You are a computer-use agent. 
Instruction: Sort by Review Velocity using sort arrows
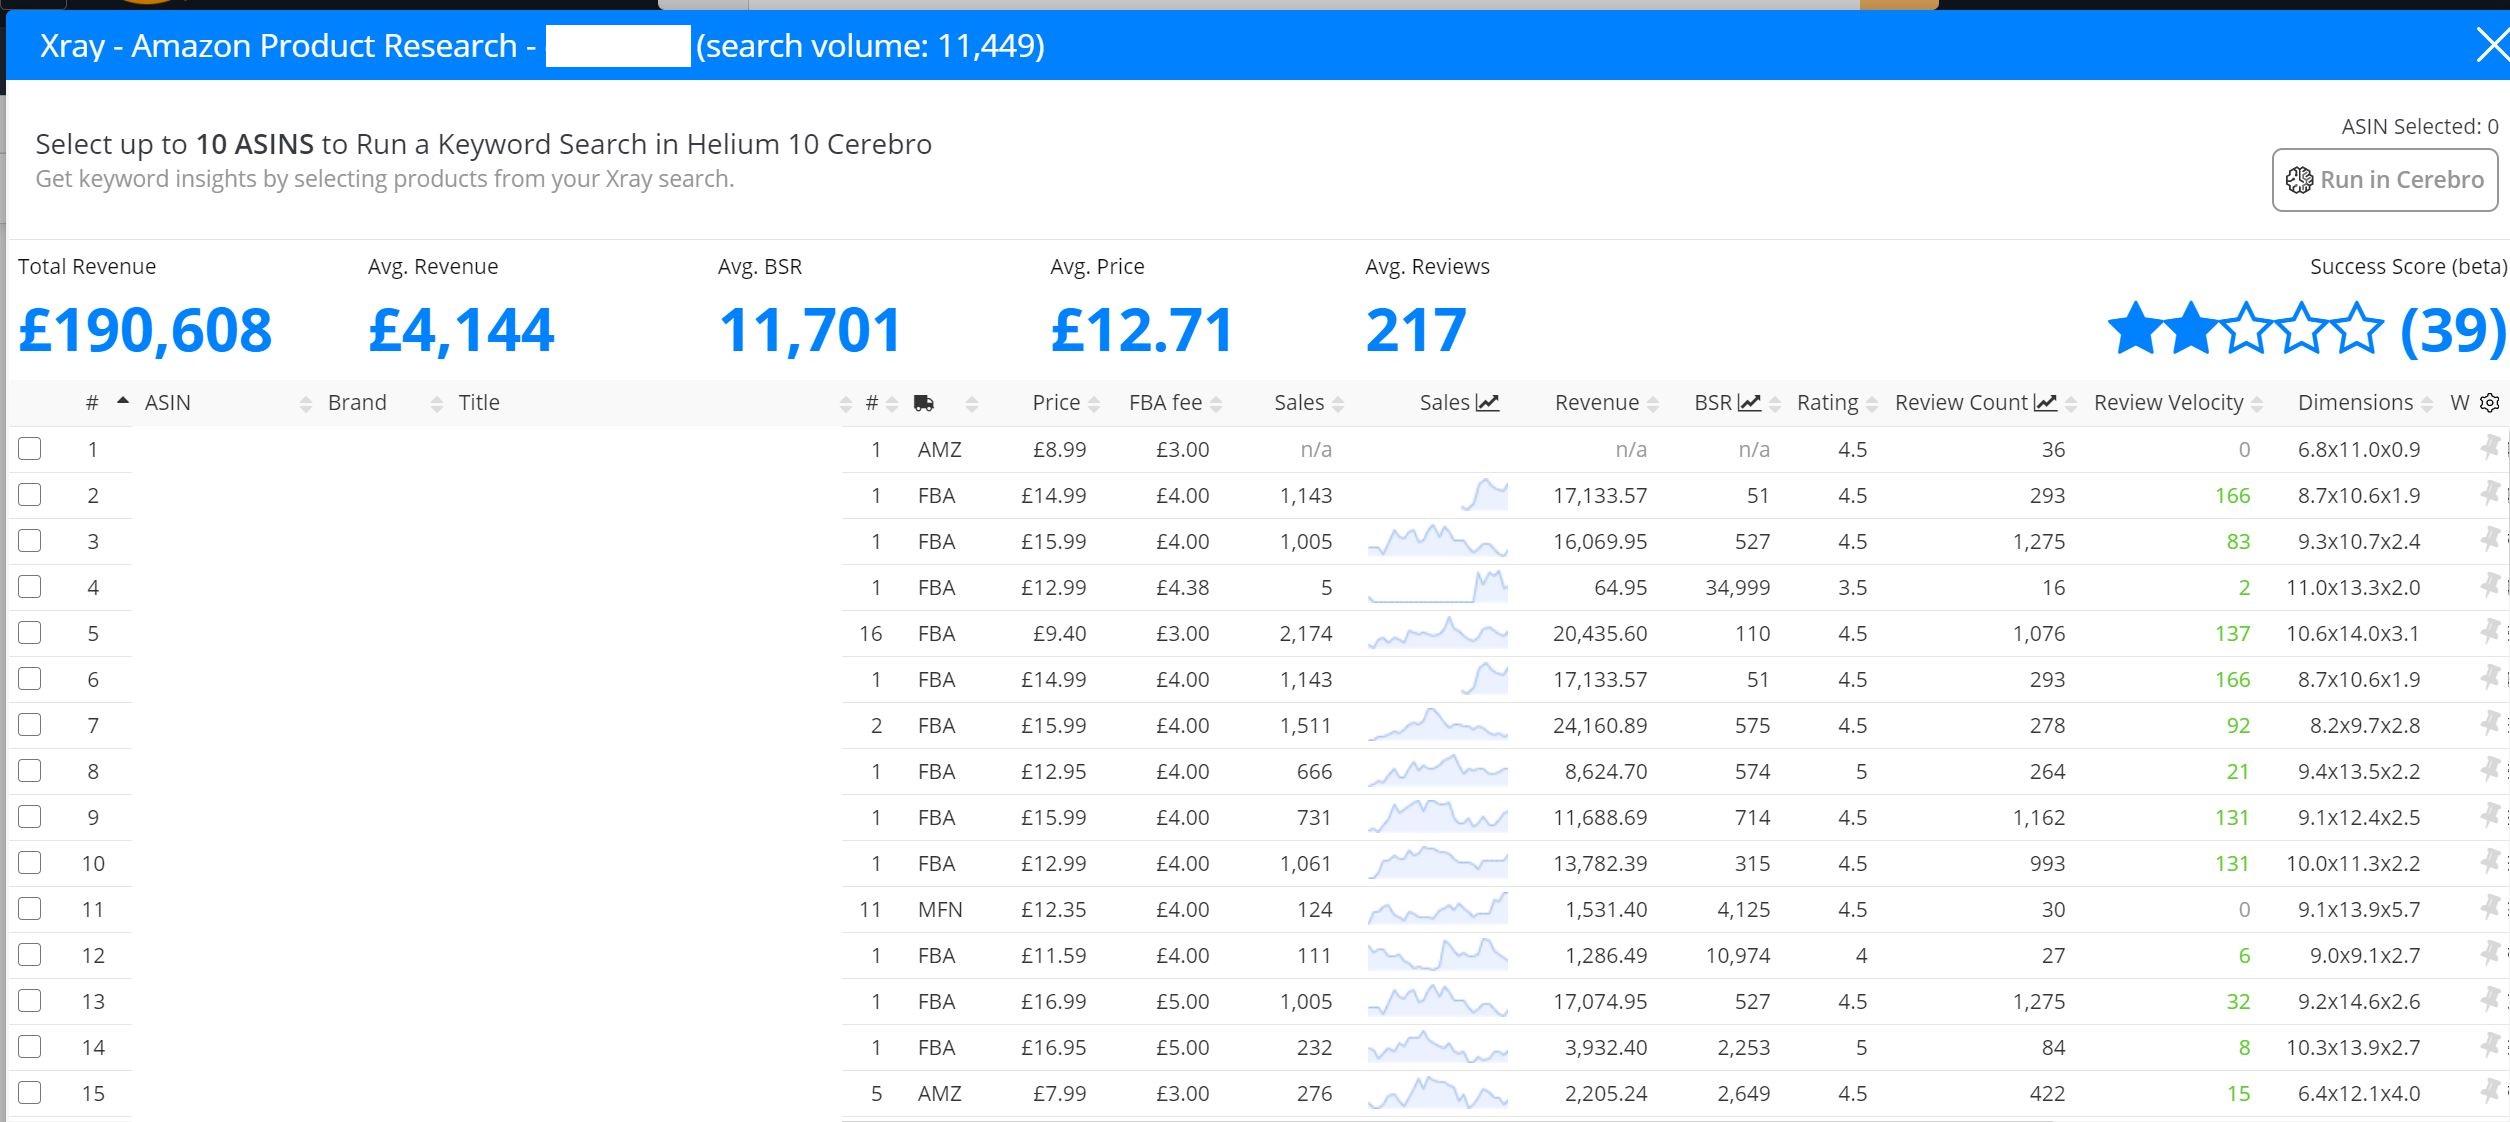pos(2257,404)
